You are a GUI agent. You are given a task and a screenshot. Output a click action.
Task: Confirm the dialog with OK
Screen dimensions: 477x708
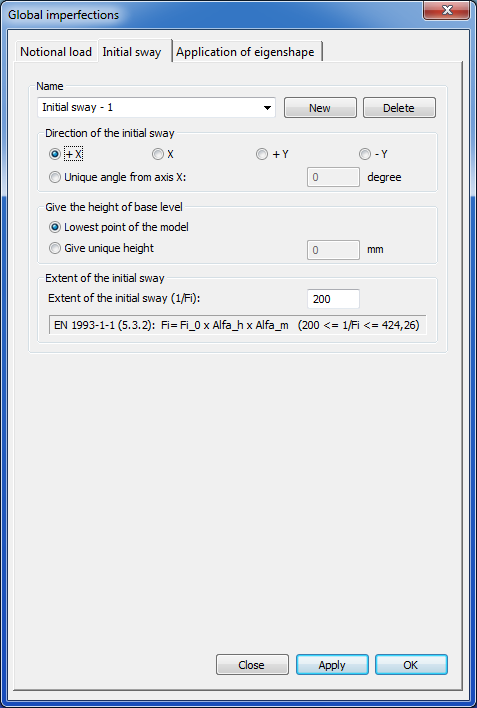point(411,665)
